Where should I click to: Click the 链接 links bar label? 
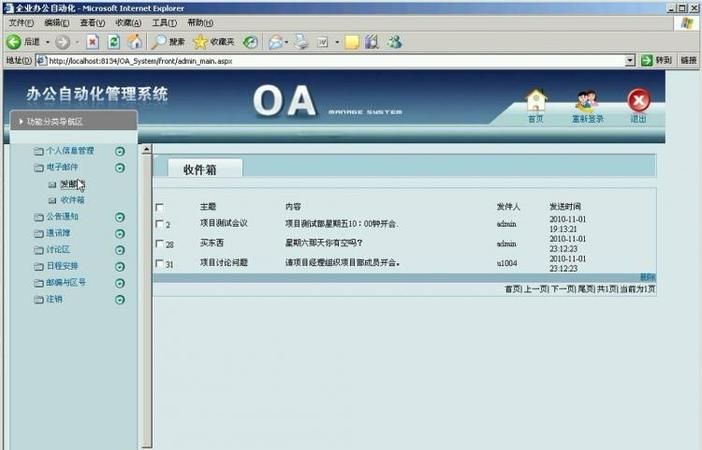[688, 60]
